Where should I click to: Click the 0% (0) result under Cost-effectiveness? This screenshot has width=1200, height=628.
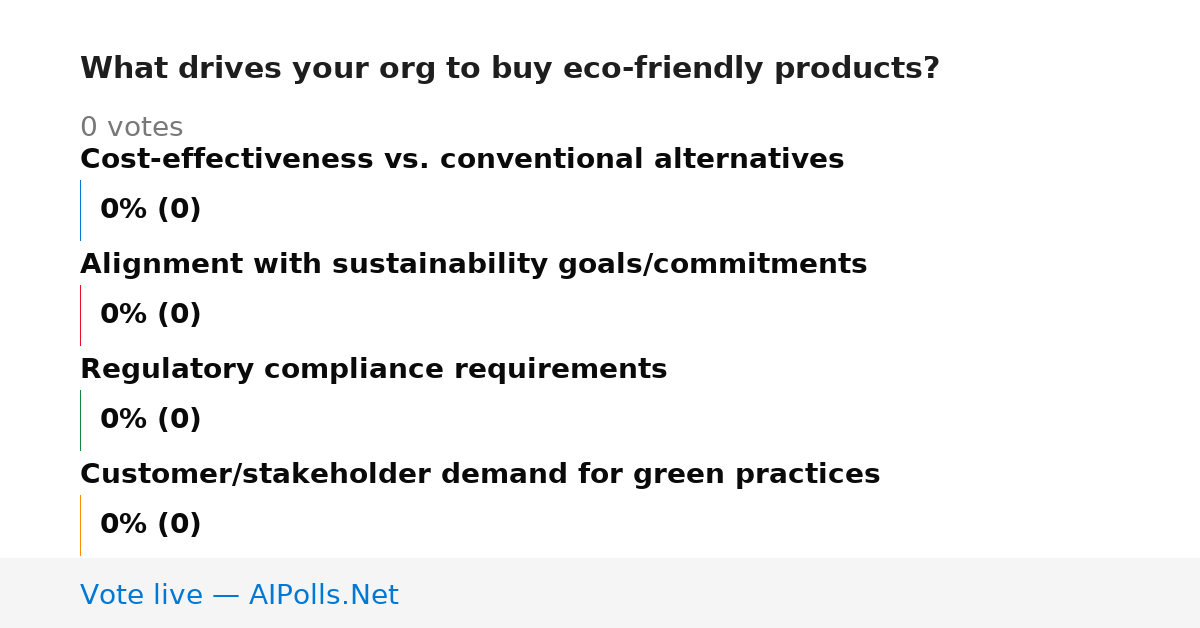tap(151, 210)
